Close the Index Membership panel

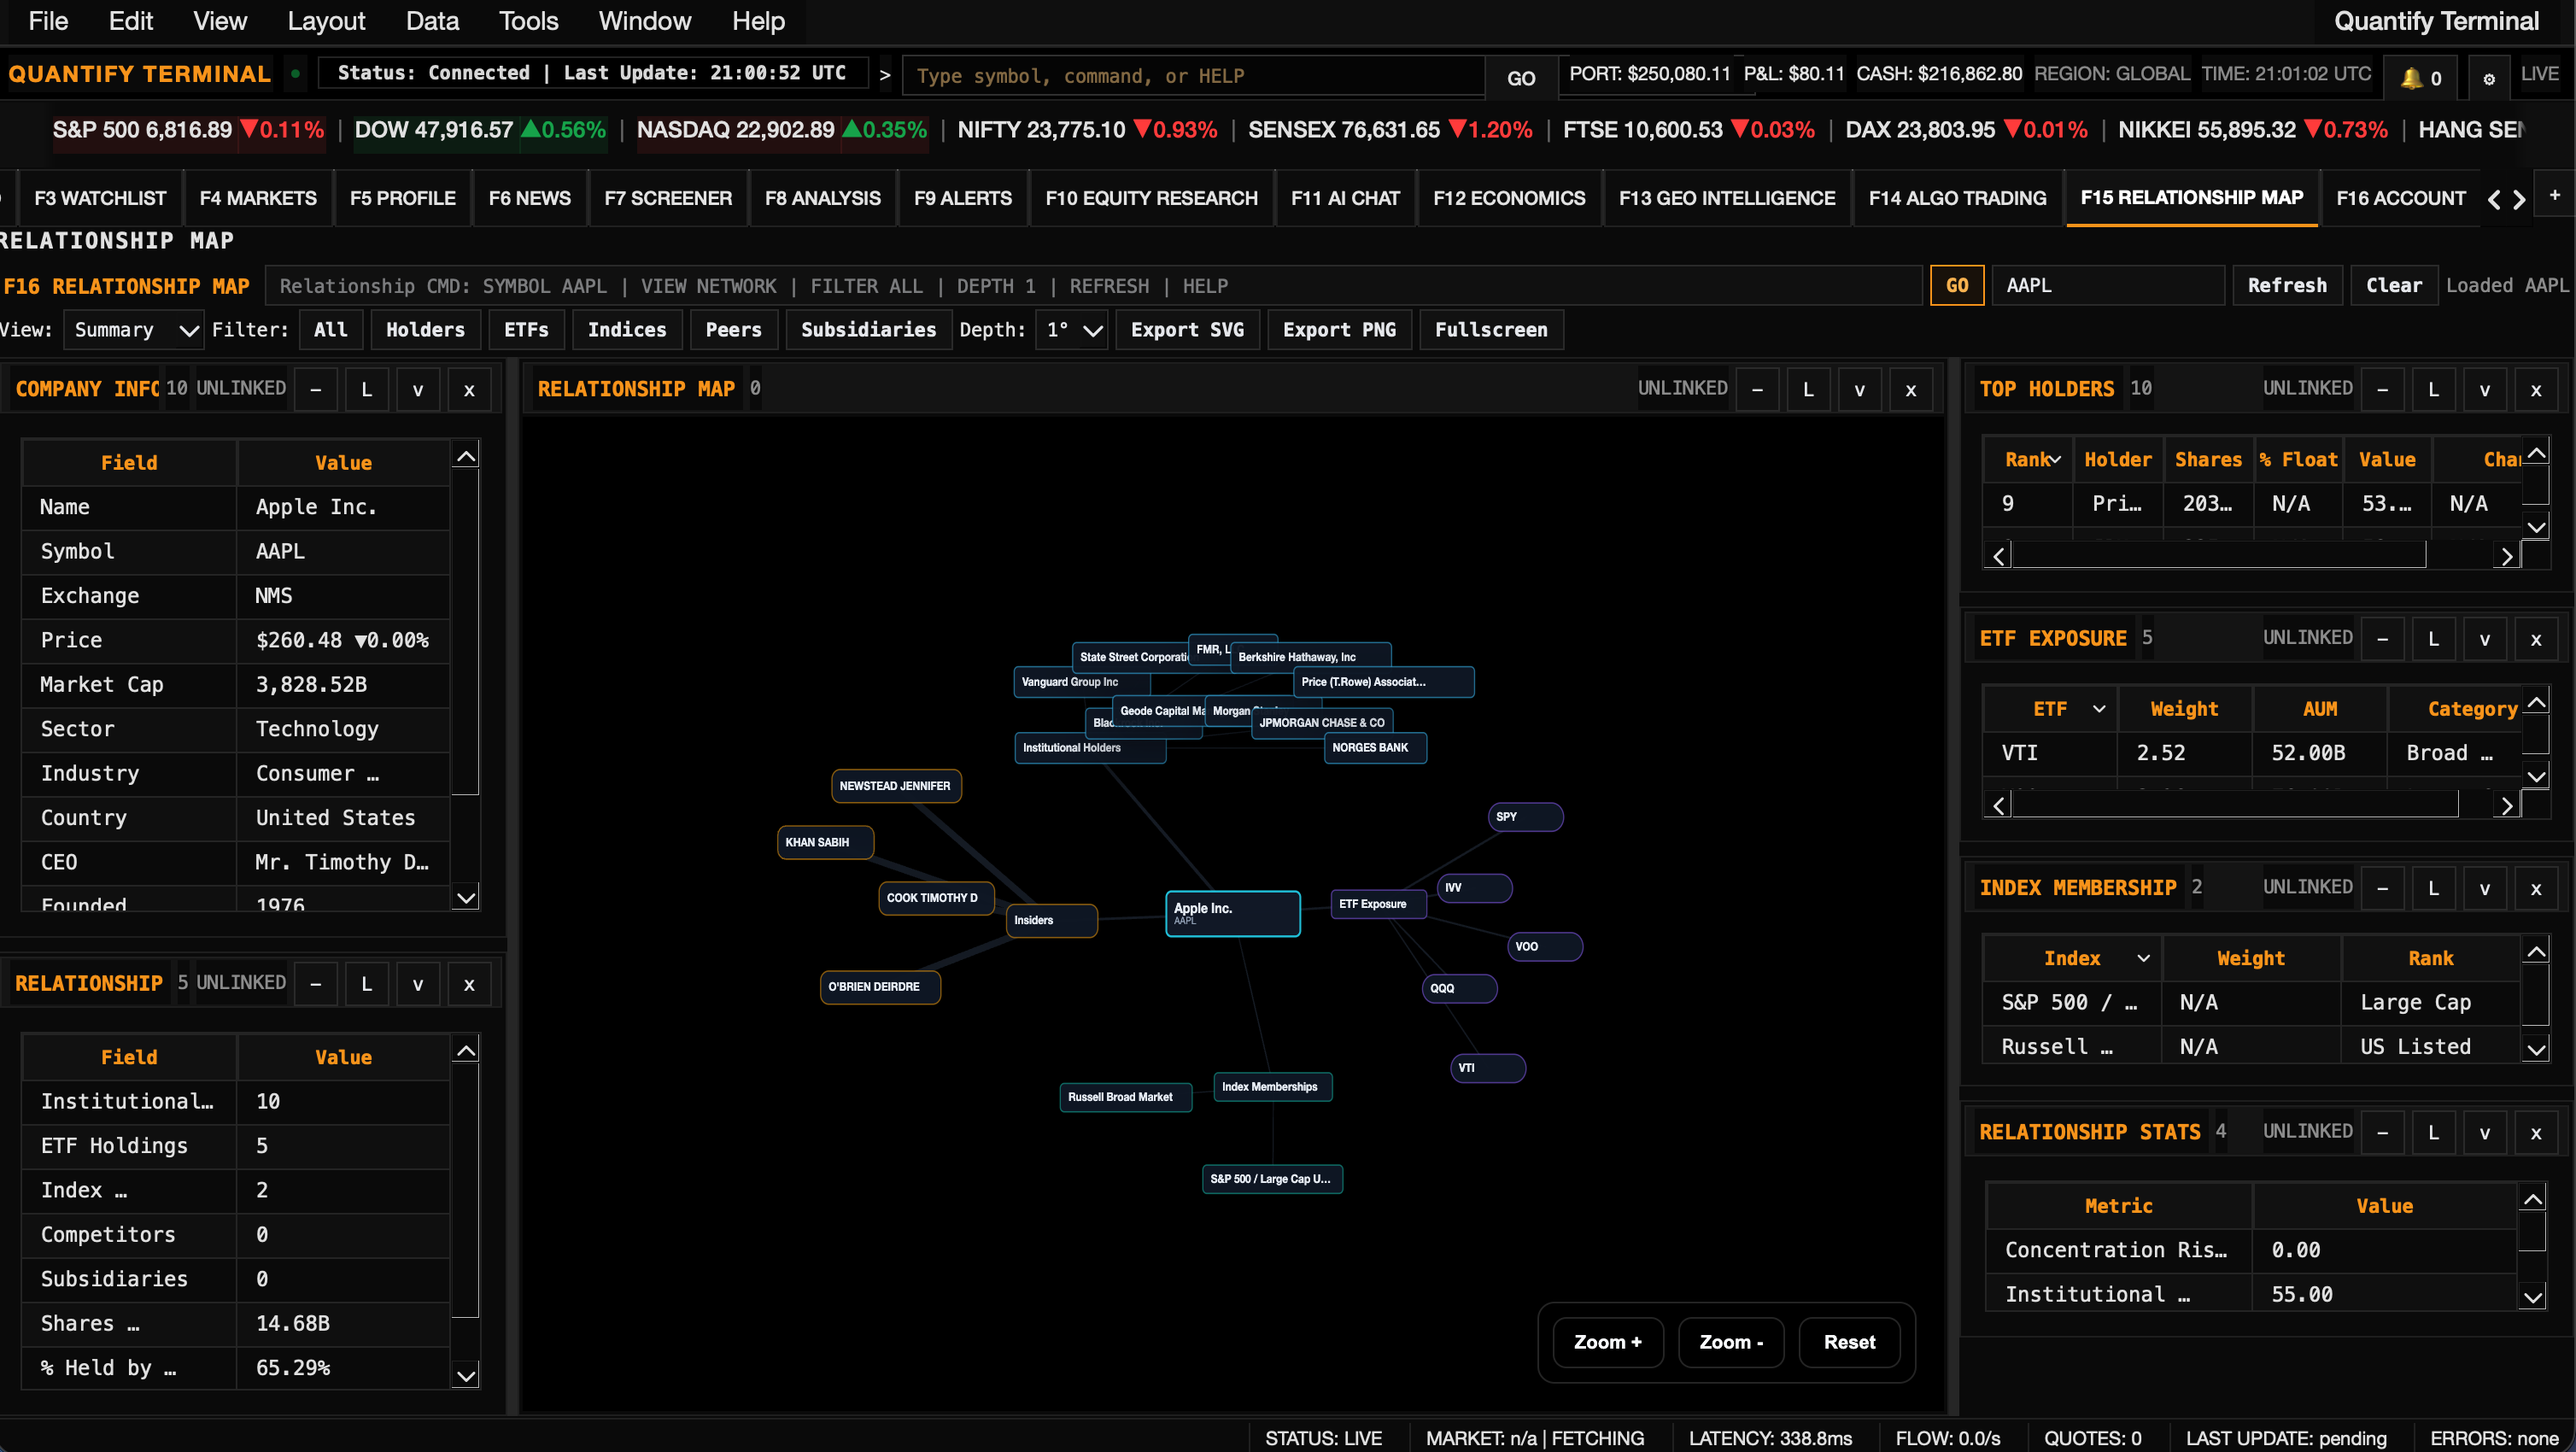[2536, 888]
